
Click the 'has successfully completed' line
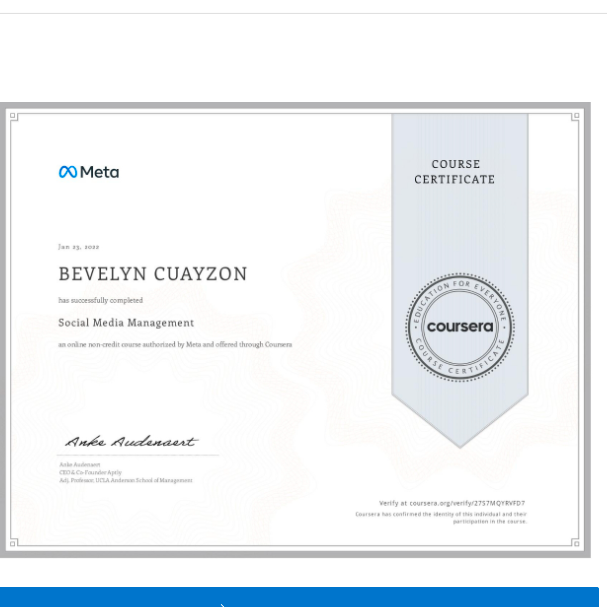pos(100,300)
